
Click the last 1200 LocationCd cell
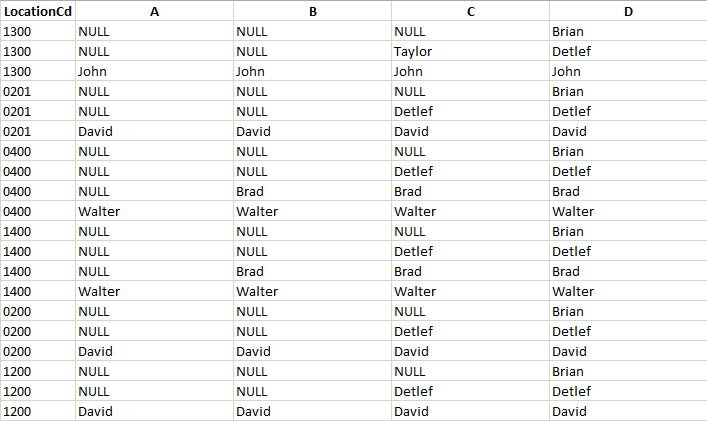(x=38, y=411)
